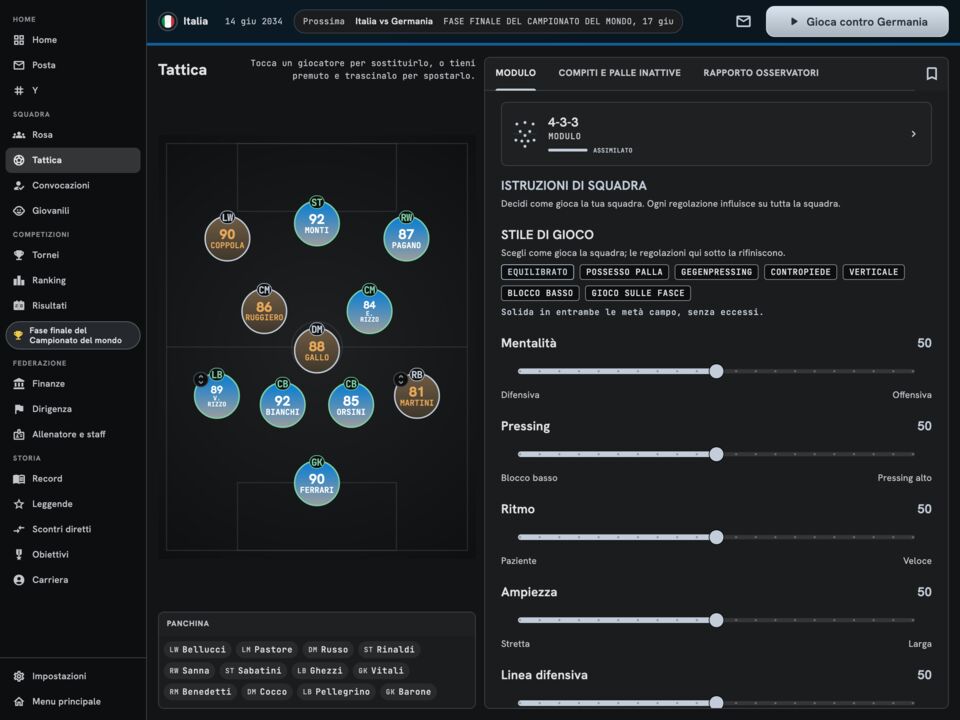Viewport: 960px width, 720px height.
Task: Switch to Compiti e Palle Inattive tab
Action: tap(619, 73)
